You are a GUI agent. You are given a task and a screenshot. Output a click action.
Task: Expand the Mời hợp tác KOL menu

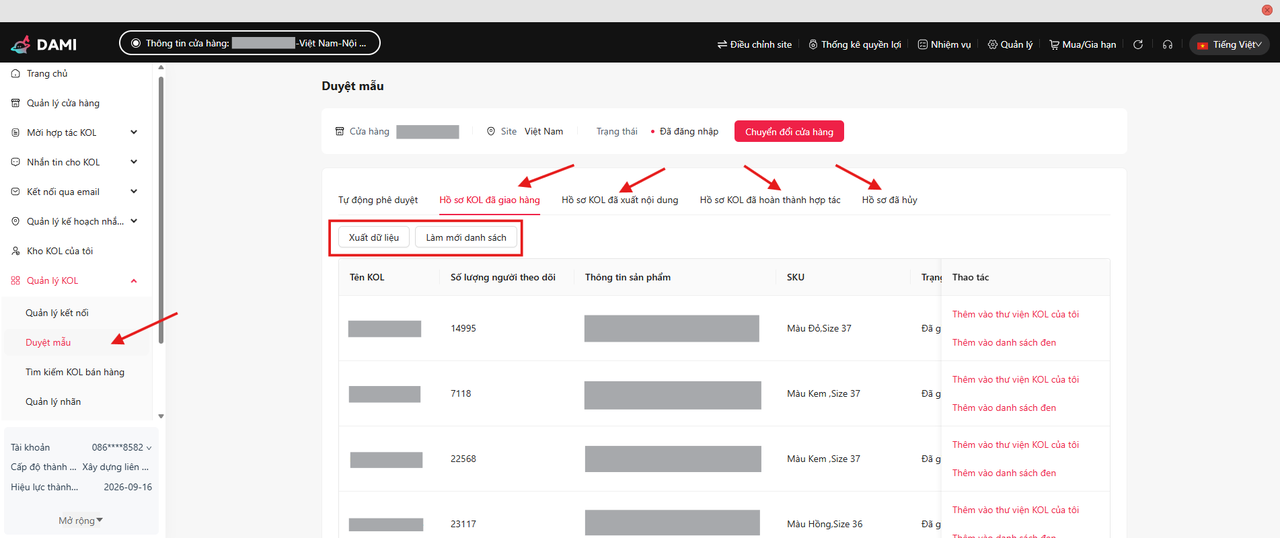pos(134,133)
